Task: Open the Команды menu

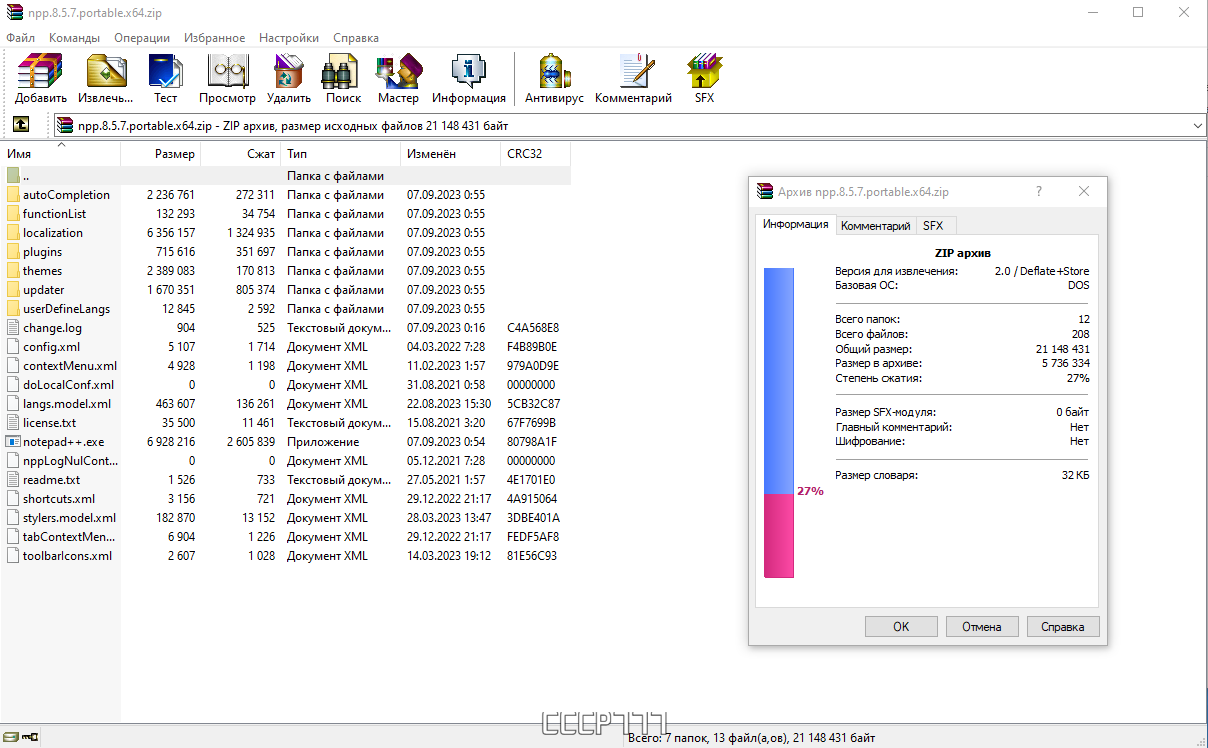Action: pos(74,38)
